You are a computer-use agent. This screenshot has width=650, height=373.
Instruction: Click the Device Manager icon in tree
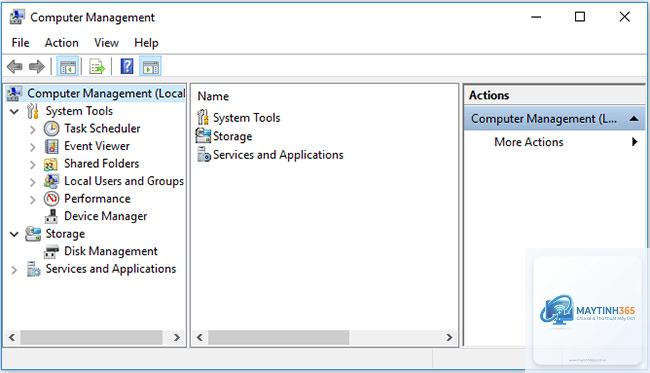point(51,216)
